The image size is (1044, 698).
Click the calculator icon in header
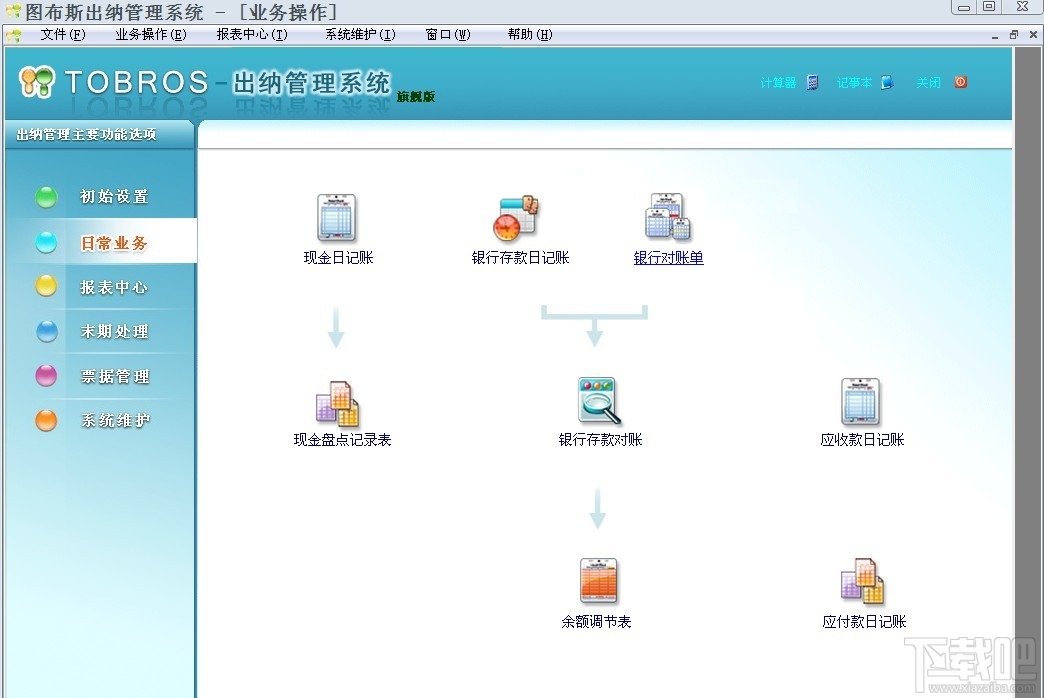coord(812,82)
